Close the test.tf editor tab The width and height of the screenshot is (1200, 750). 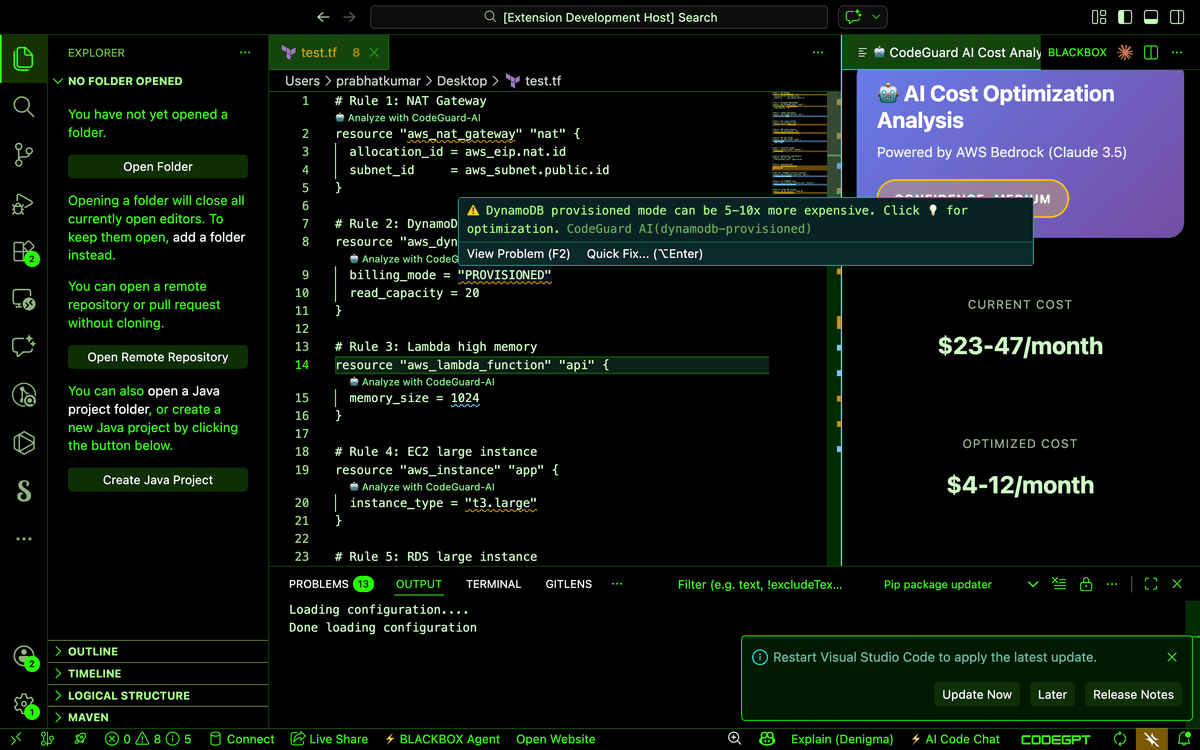pos(374,53)
